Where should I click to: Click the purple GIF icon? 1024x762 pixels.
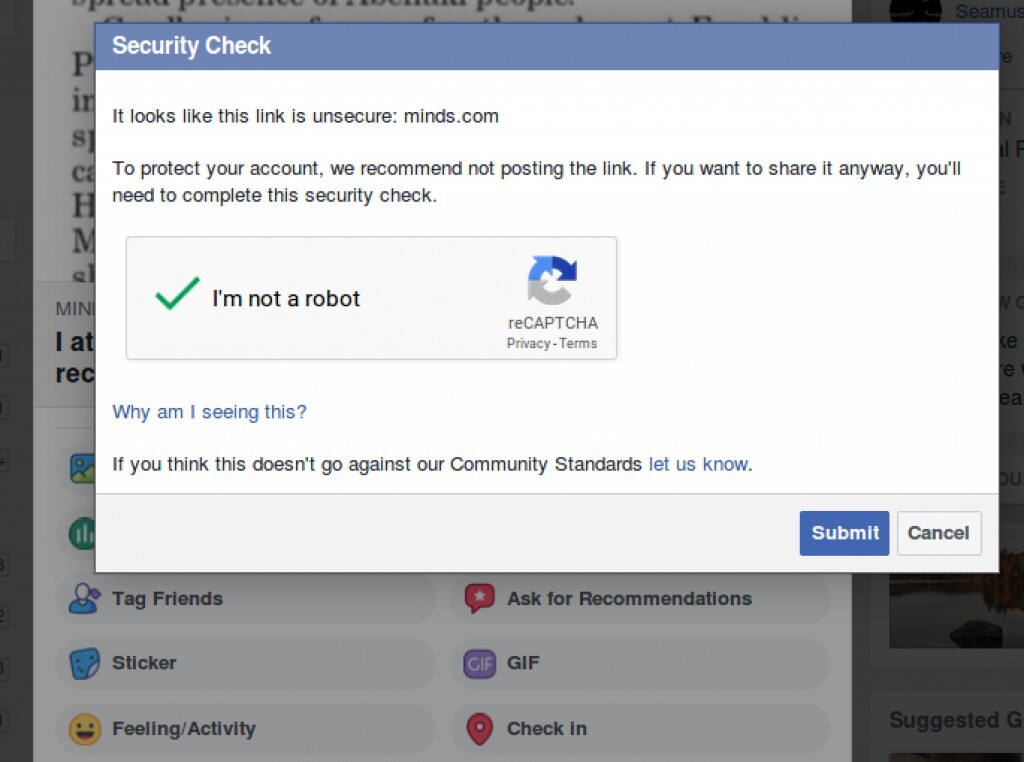click(480, 663)
